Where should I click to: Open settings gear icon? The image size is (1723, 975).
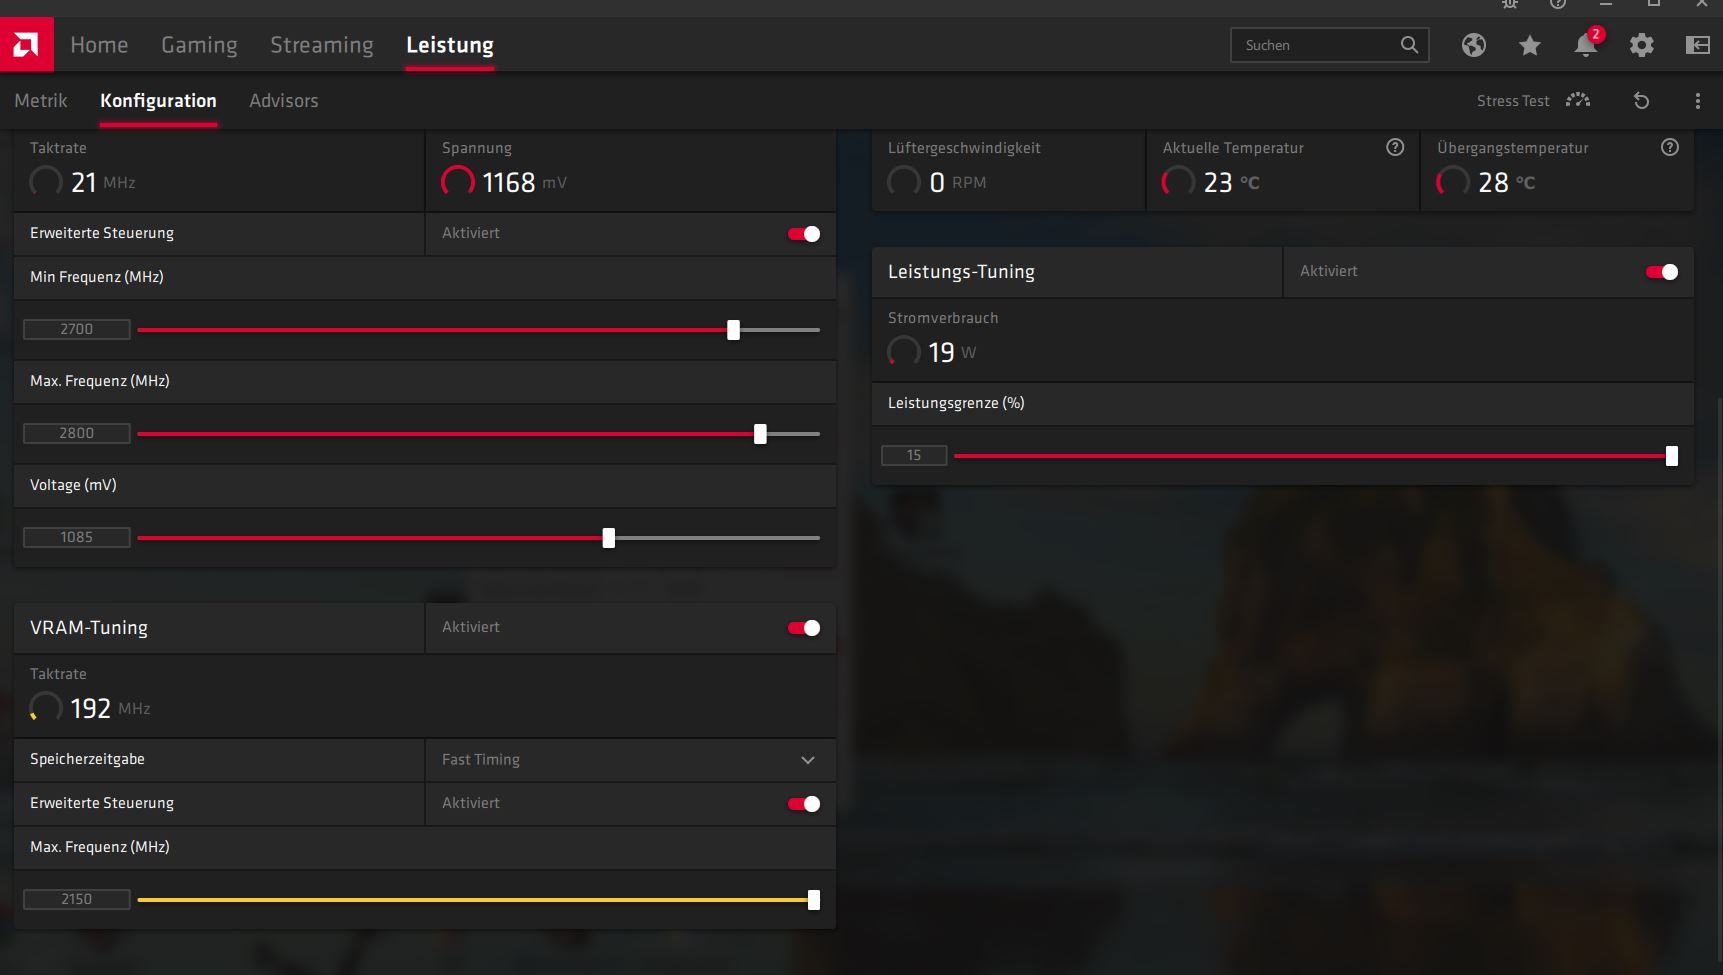pos(1641,45)
